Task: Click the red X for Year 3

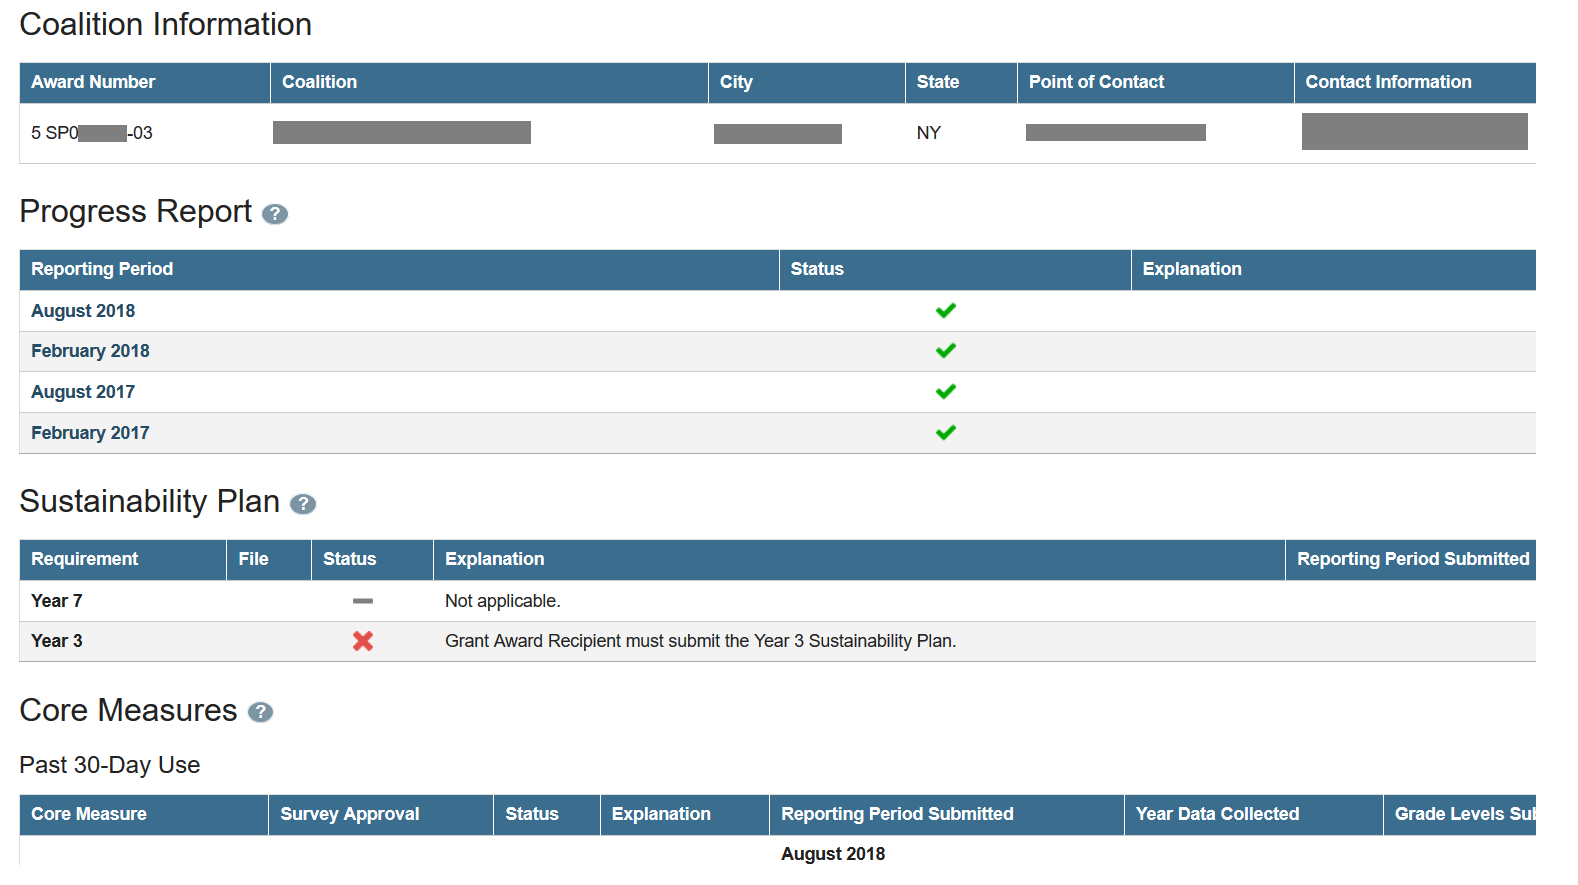Action: click(x=363, y=641)
